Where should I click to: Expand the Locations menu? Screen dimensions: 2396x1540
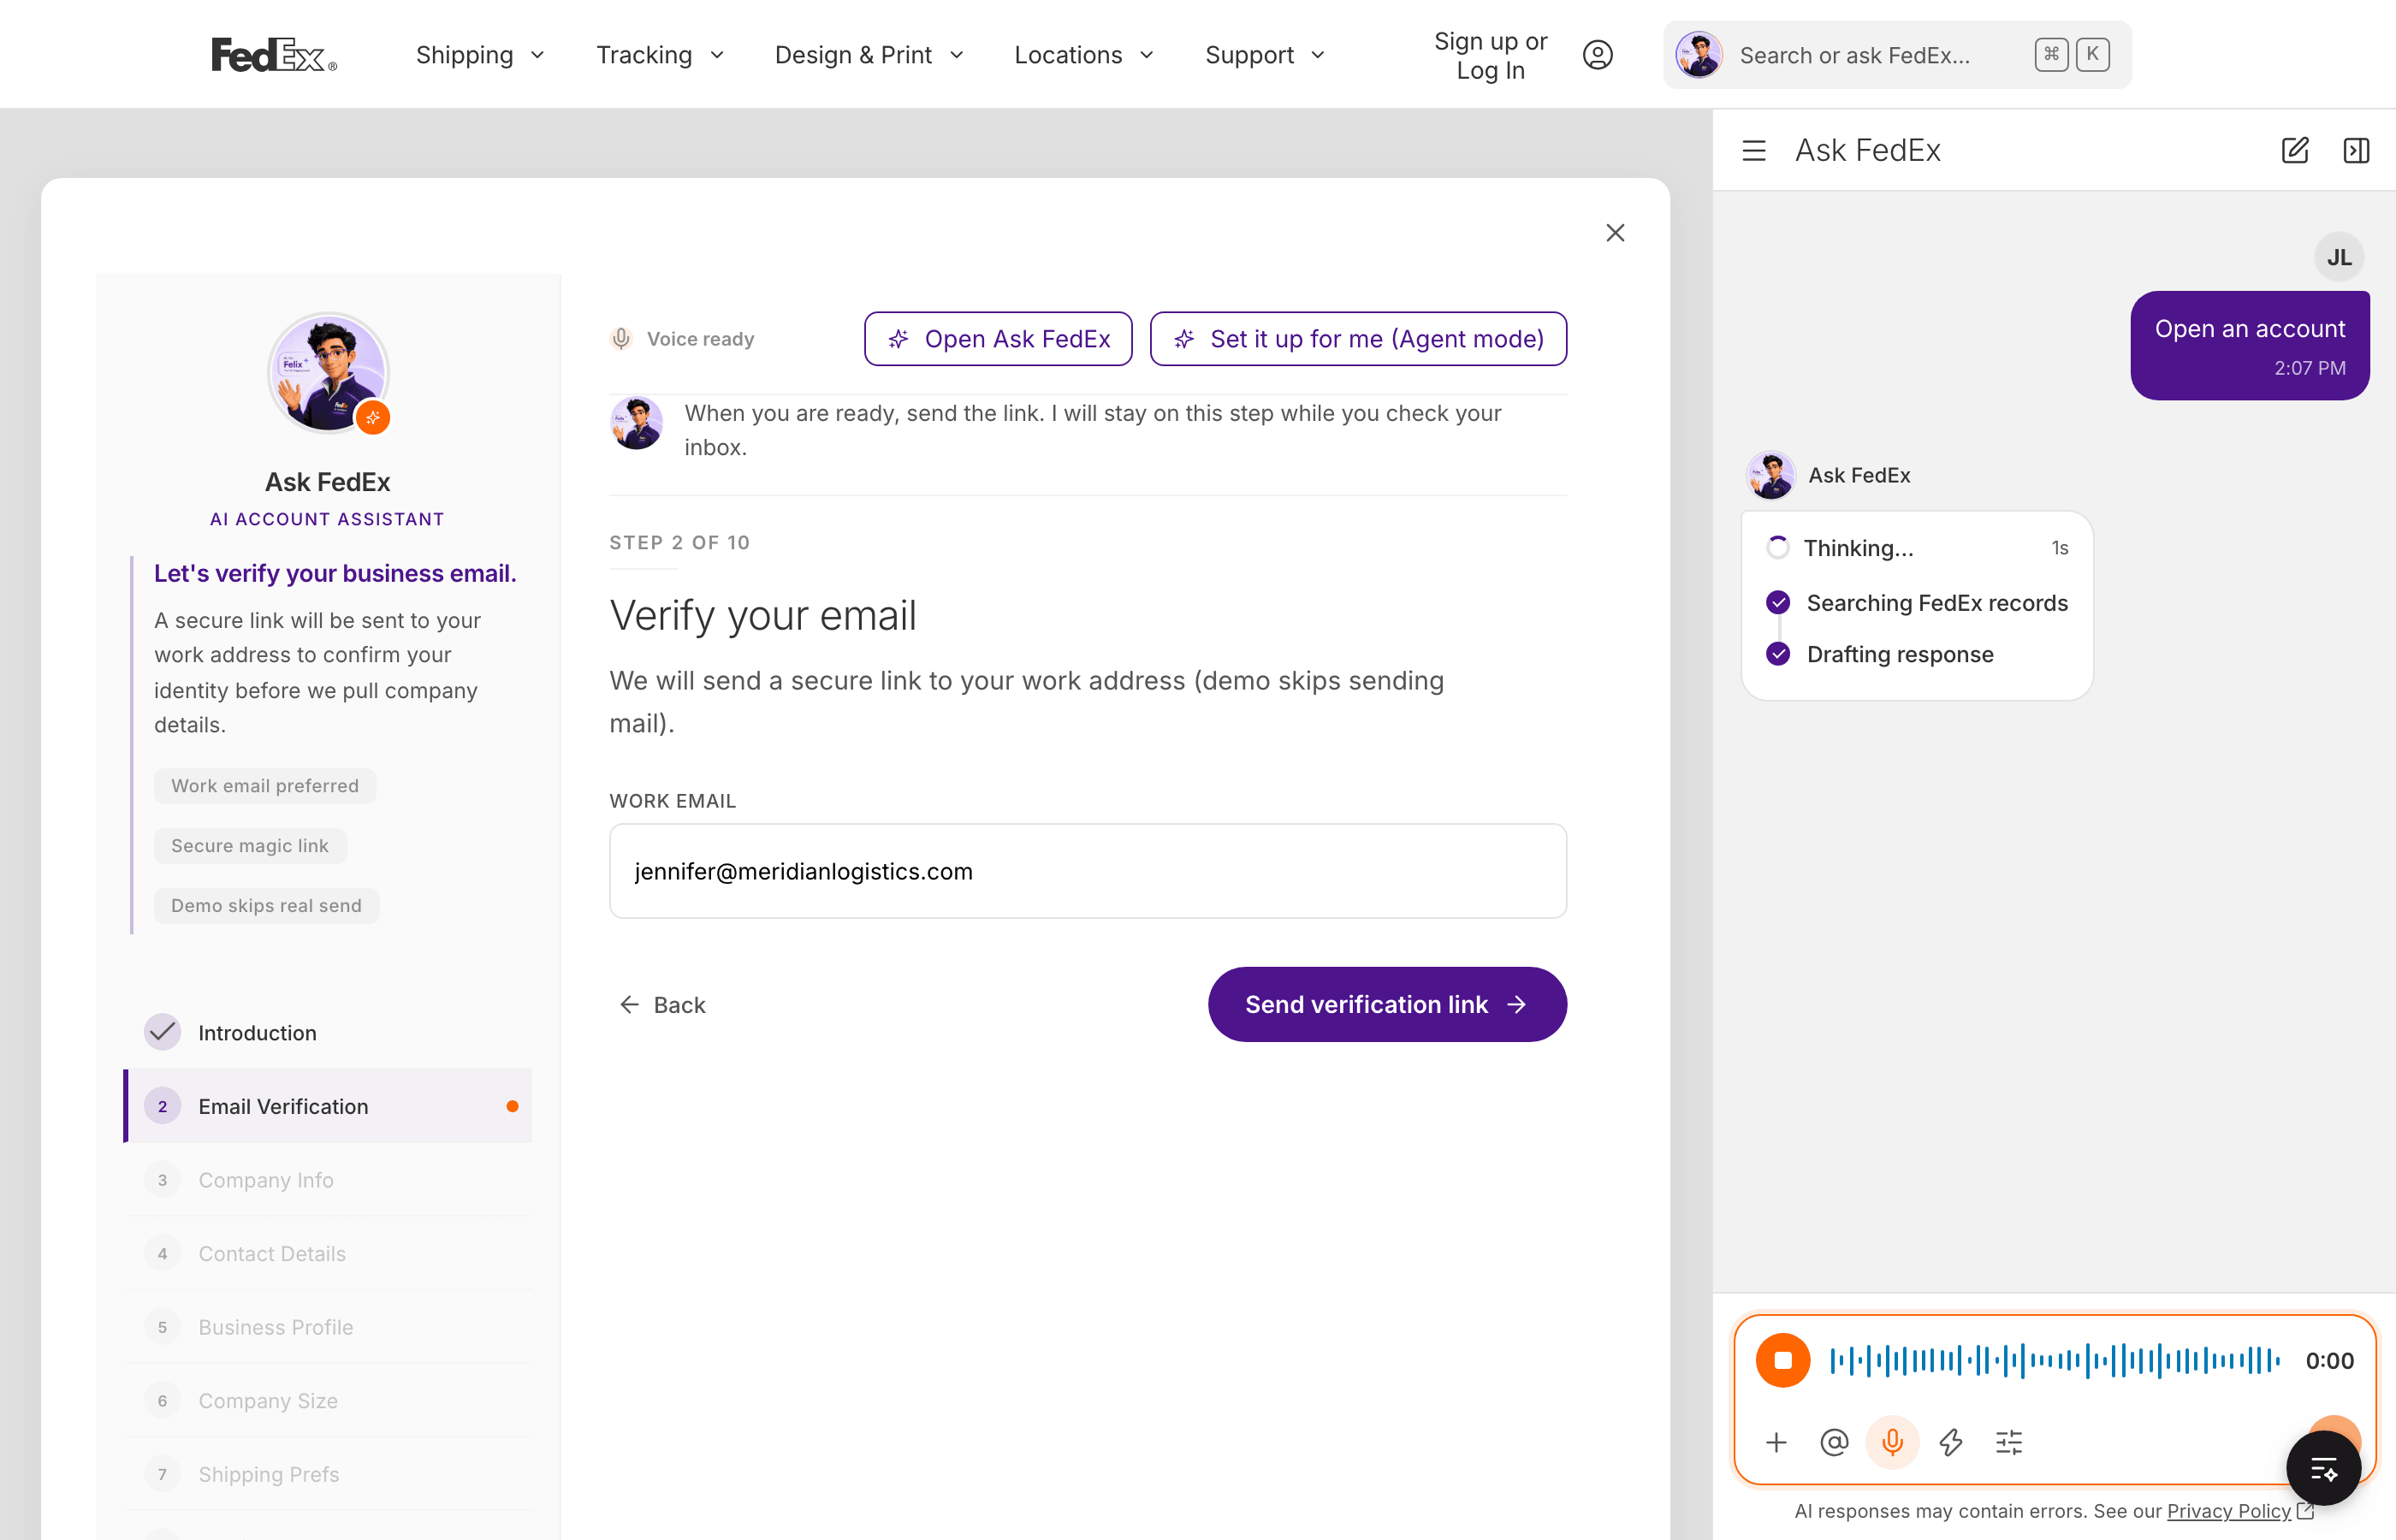(x=1084, y=55)
